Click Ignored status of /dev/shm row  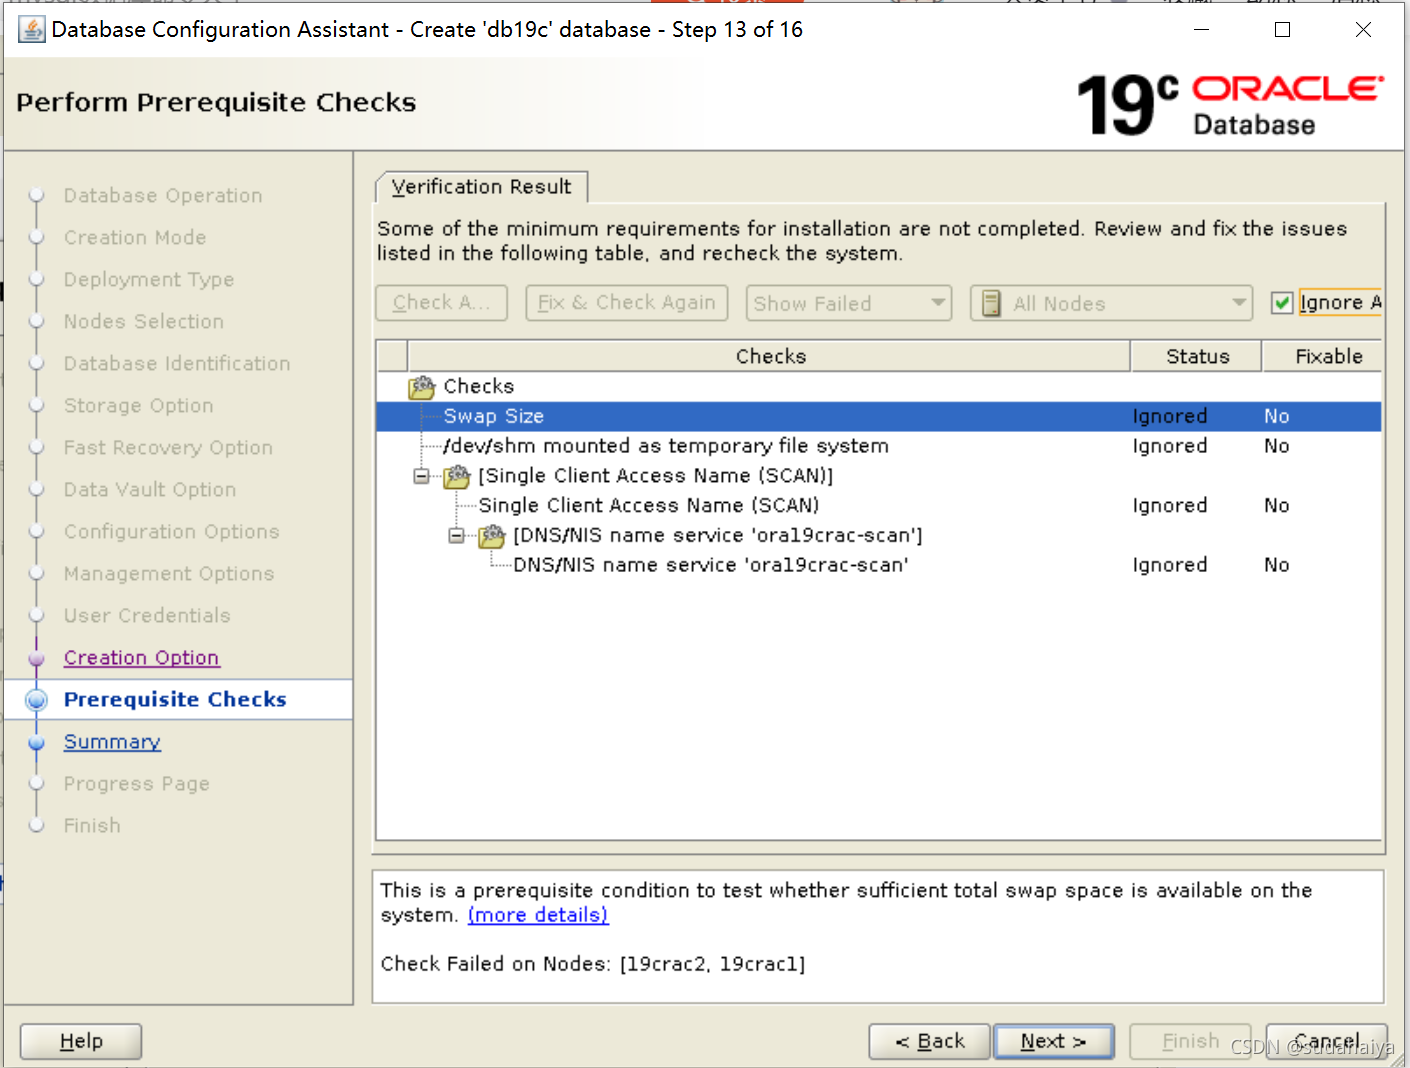click(x=1170, y=446)
